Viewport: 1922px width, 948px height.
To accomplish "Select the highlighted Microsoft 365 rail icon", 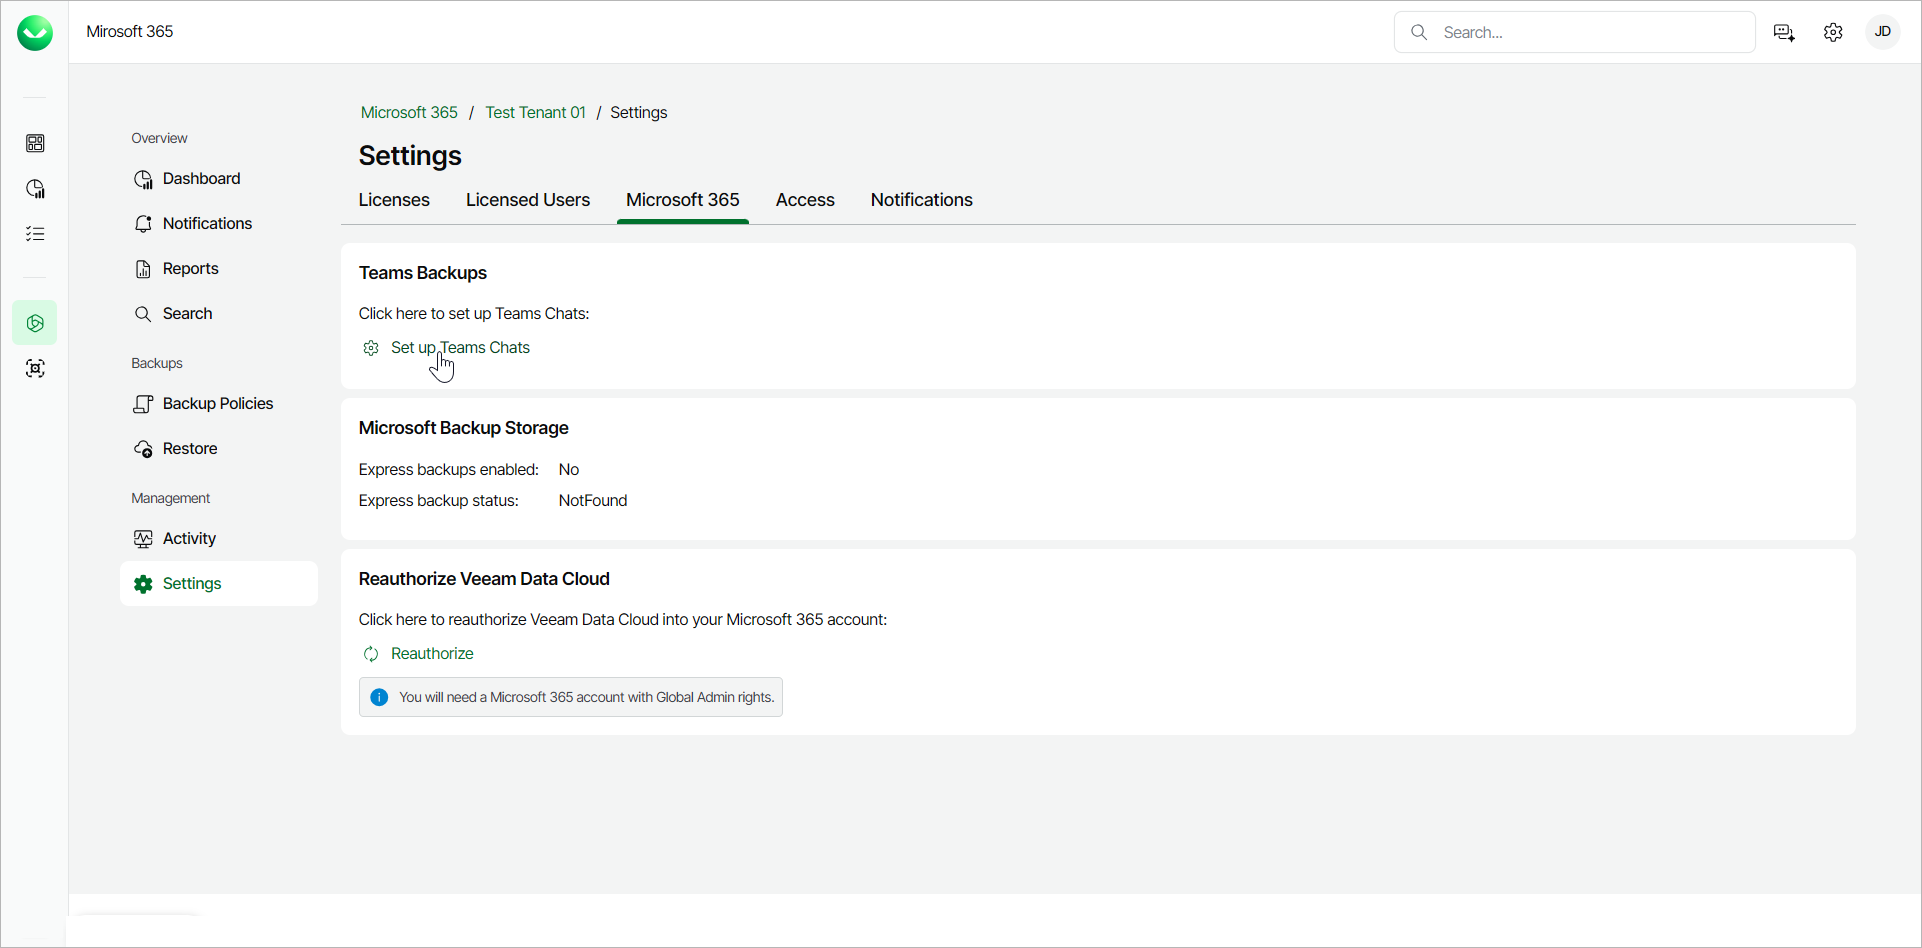I will click(35, 323).
